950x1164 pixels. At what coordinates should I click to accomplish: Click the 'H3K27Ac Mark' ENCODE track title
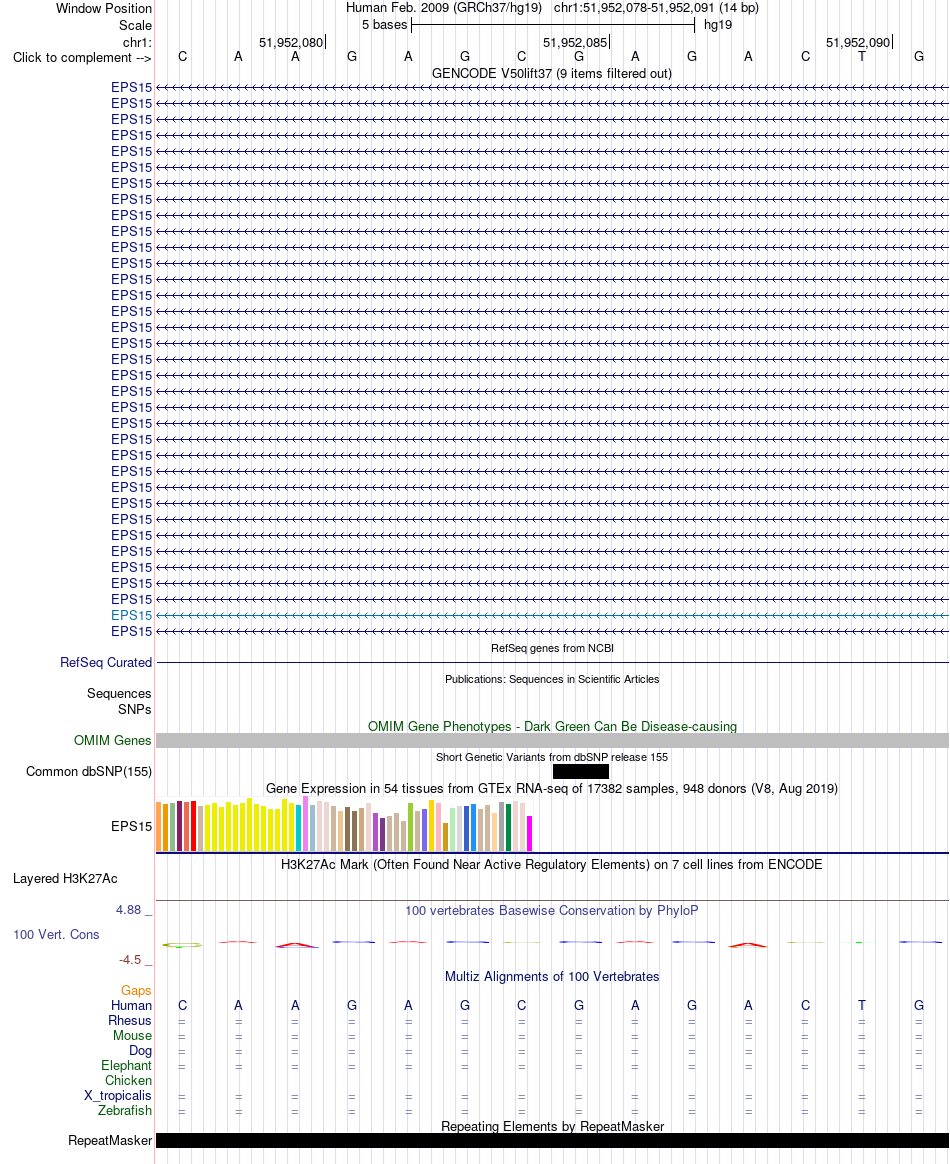click(551, 864)
